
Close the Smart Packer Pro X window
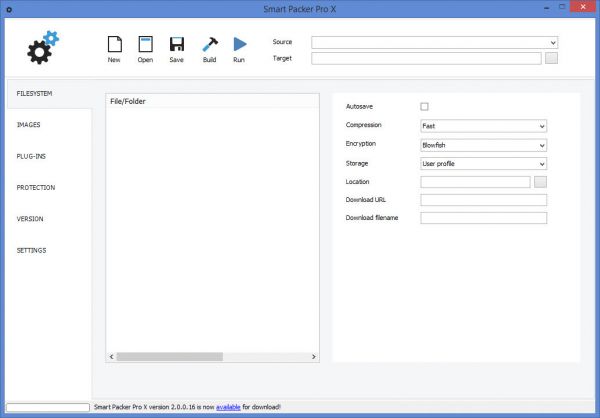coord(583,7)
